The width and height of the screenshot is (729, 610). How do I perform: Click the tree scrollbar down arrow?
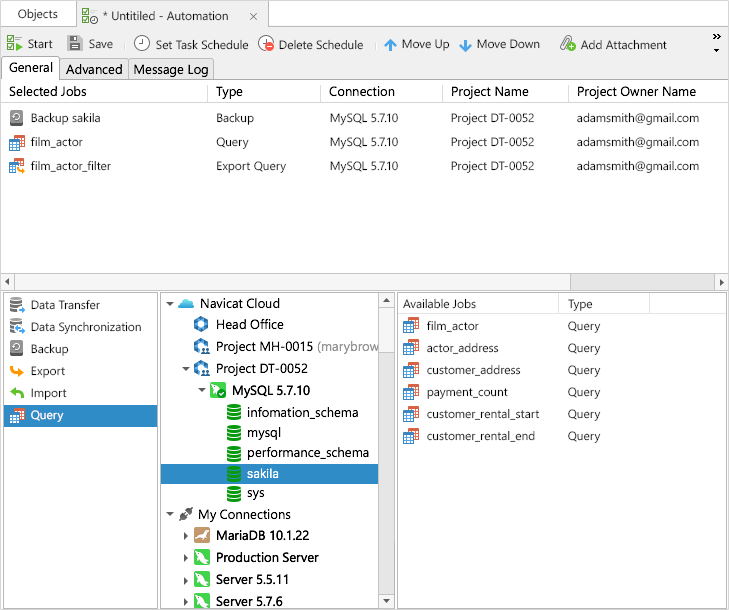(x=386, y=601)
